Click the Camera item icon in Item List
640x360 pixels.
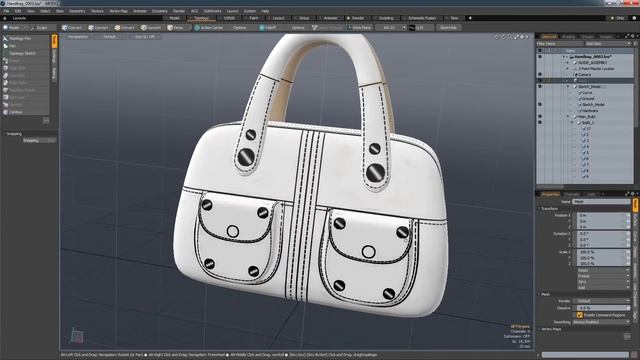coord(576,75)
